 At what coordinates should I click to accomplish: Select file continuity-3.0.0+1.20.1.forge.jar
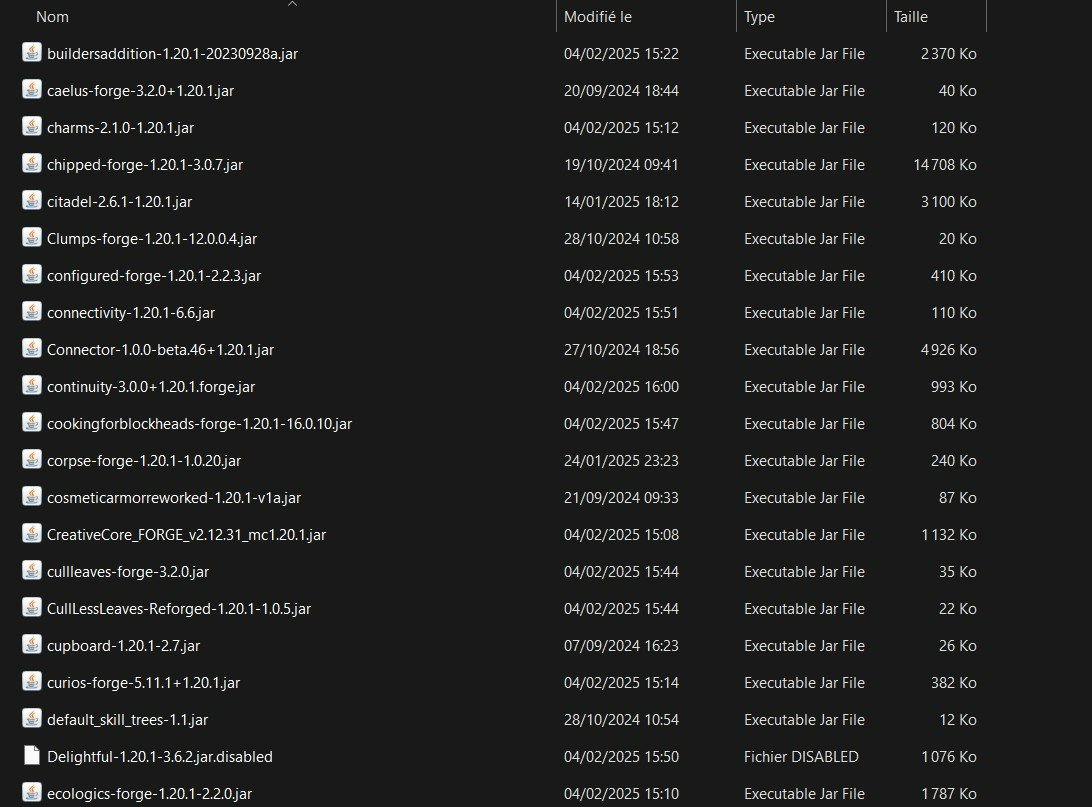[x=151, y=386]
